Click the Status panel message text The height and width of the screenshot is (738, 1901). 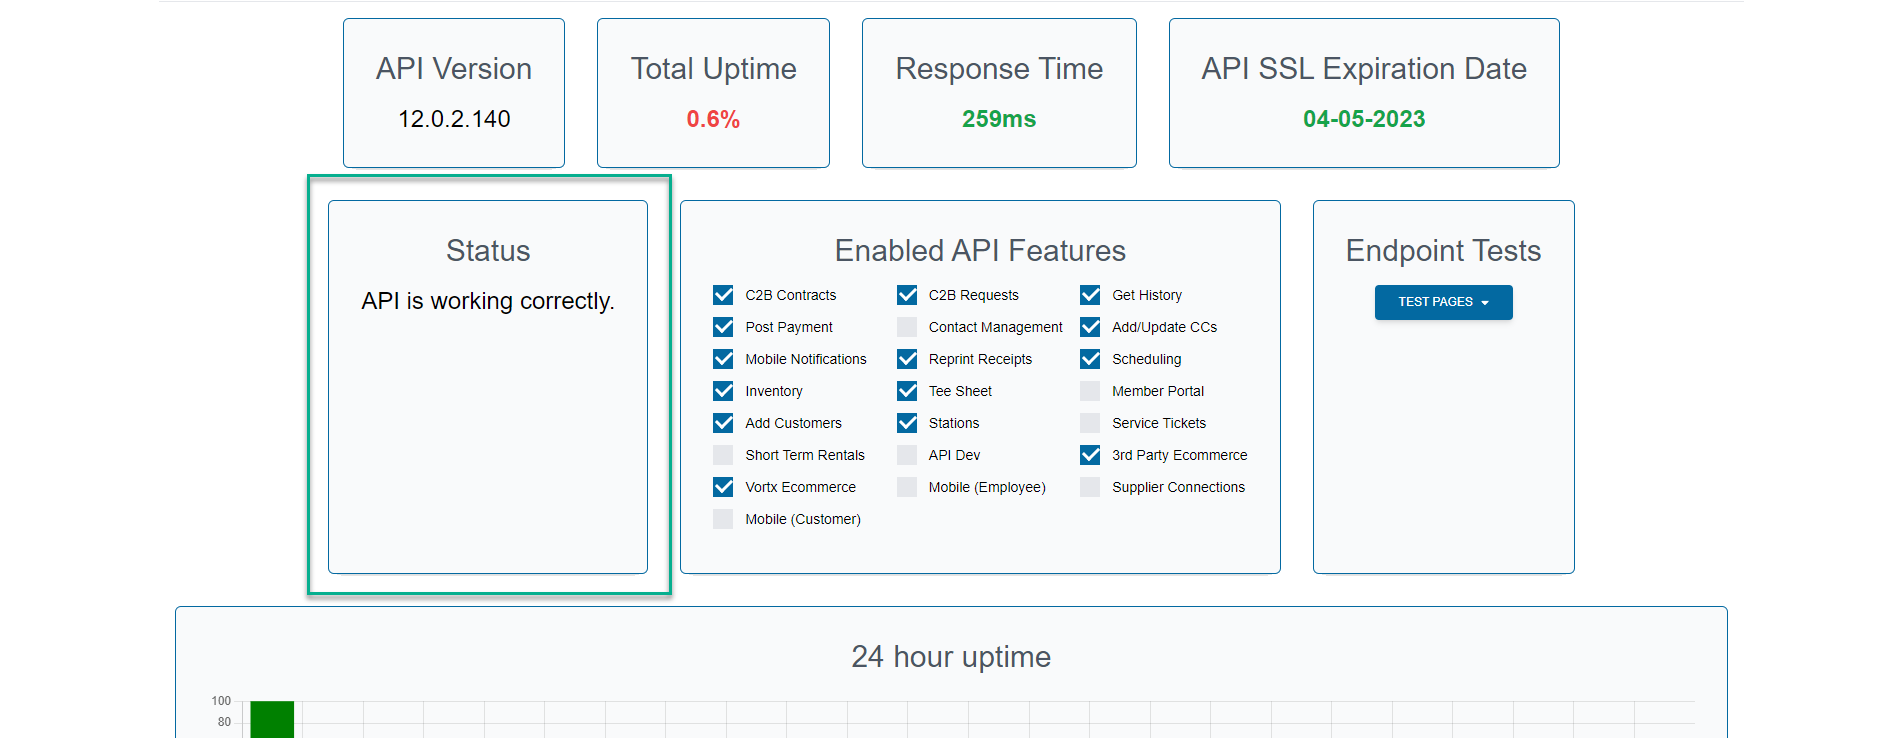(x=488, y=301)
